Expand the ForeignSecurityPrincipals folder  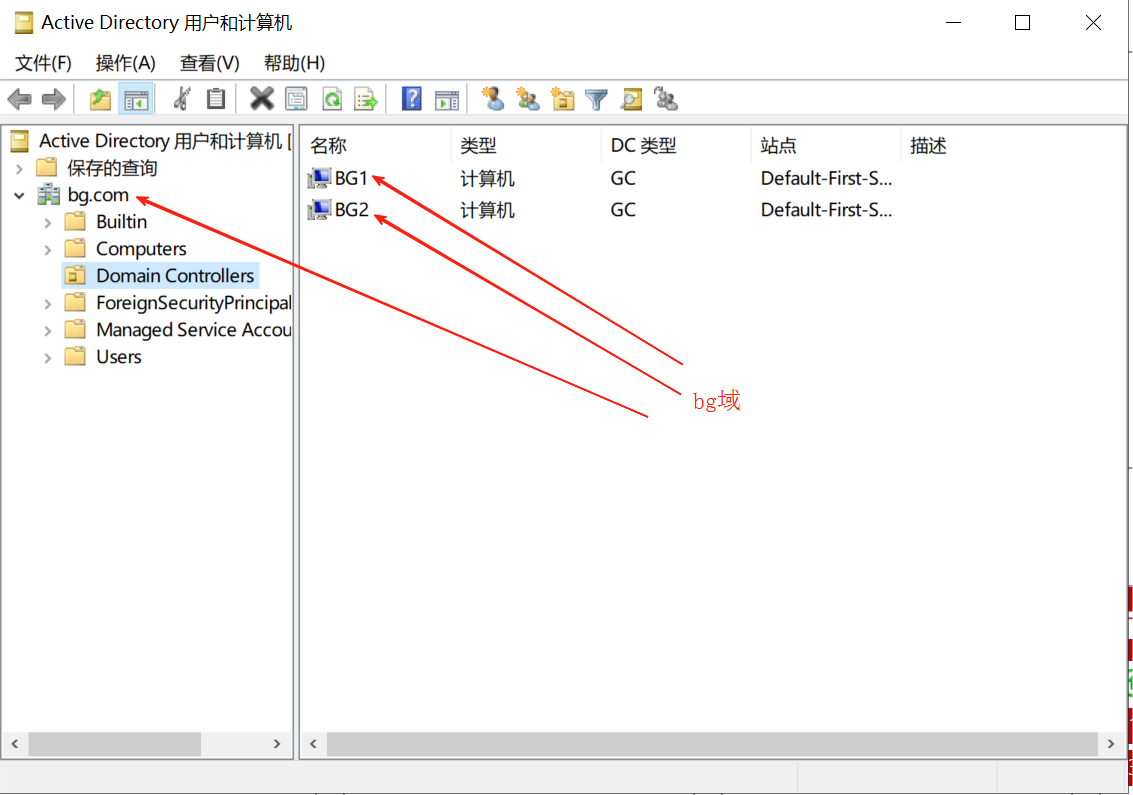48,304
